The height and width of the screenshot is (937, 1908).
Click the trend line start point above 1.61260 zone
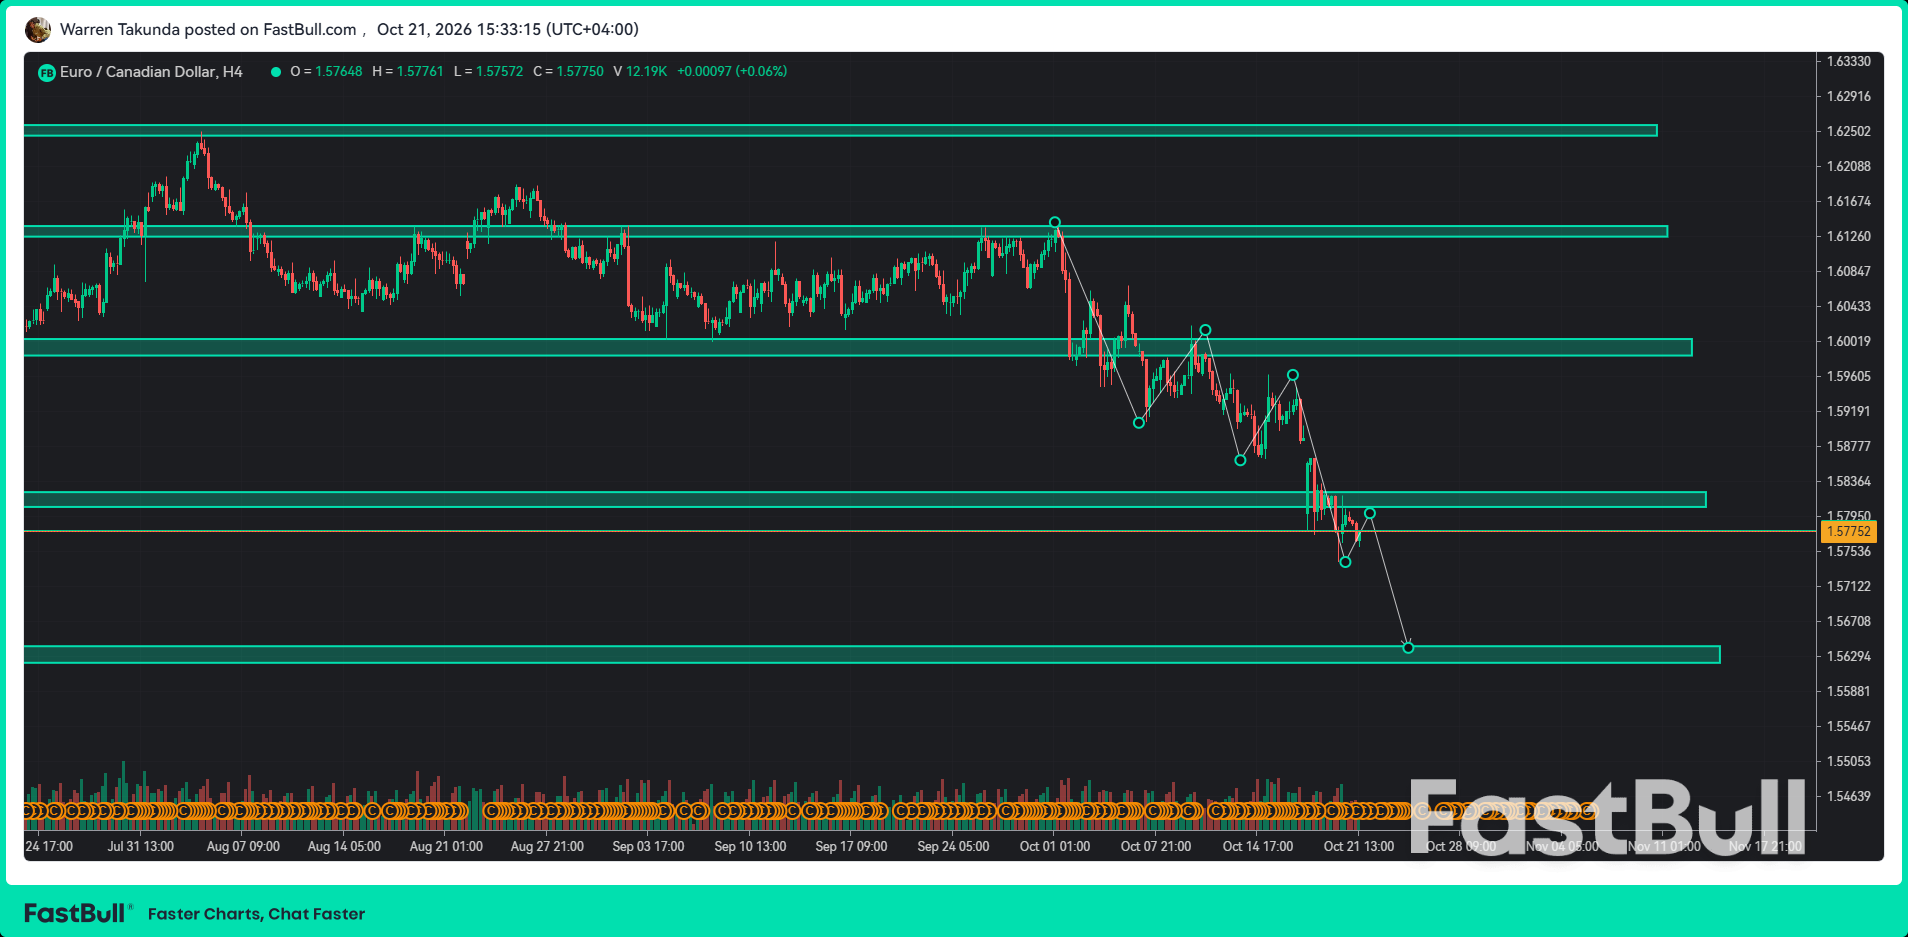tap(1054, 222)
